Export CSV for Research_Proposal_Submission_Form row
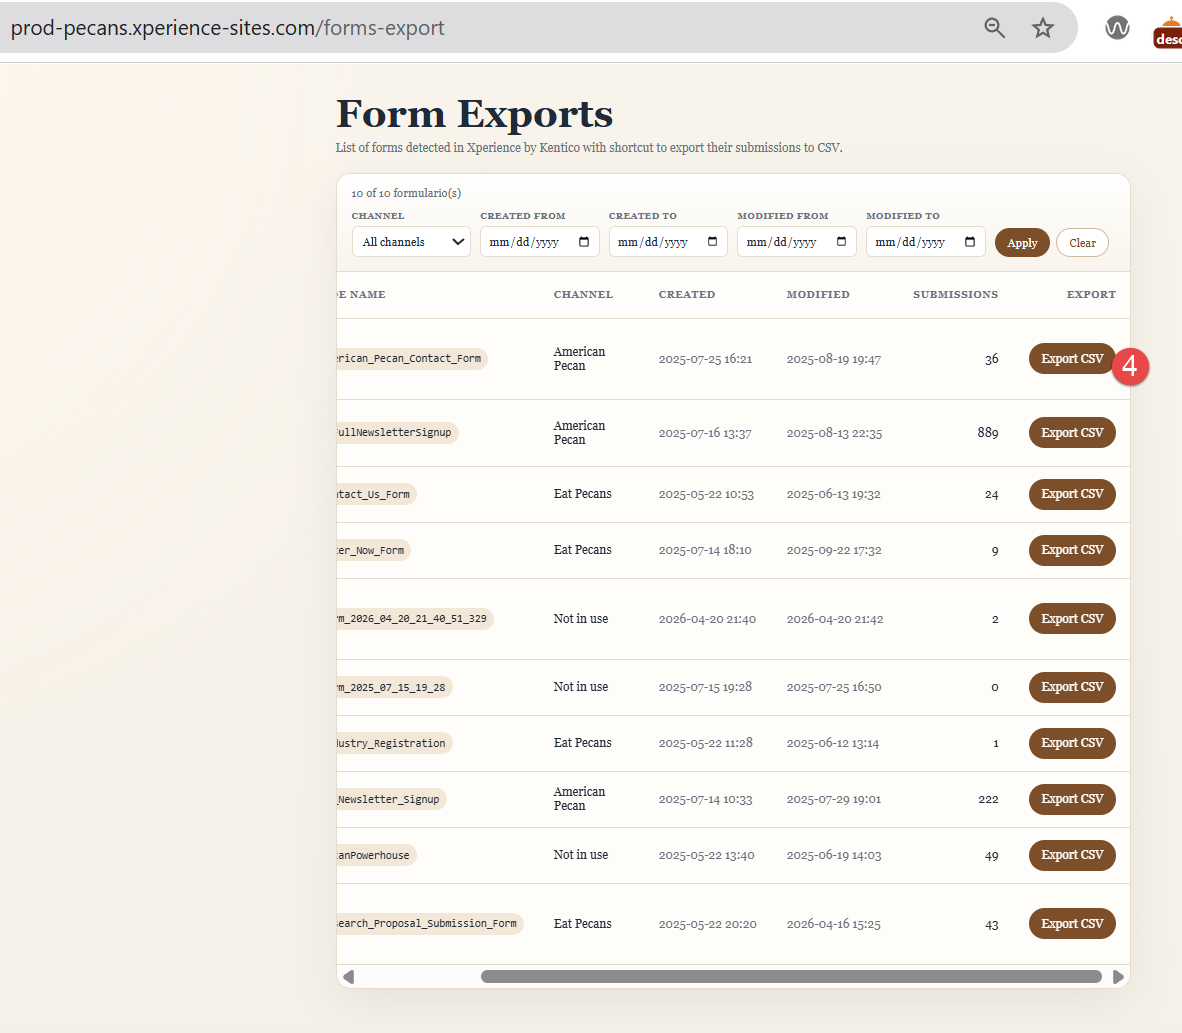1182x1033 pixels. click(1072, 924)
